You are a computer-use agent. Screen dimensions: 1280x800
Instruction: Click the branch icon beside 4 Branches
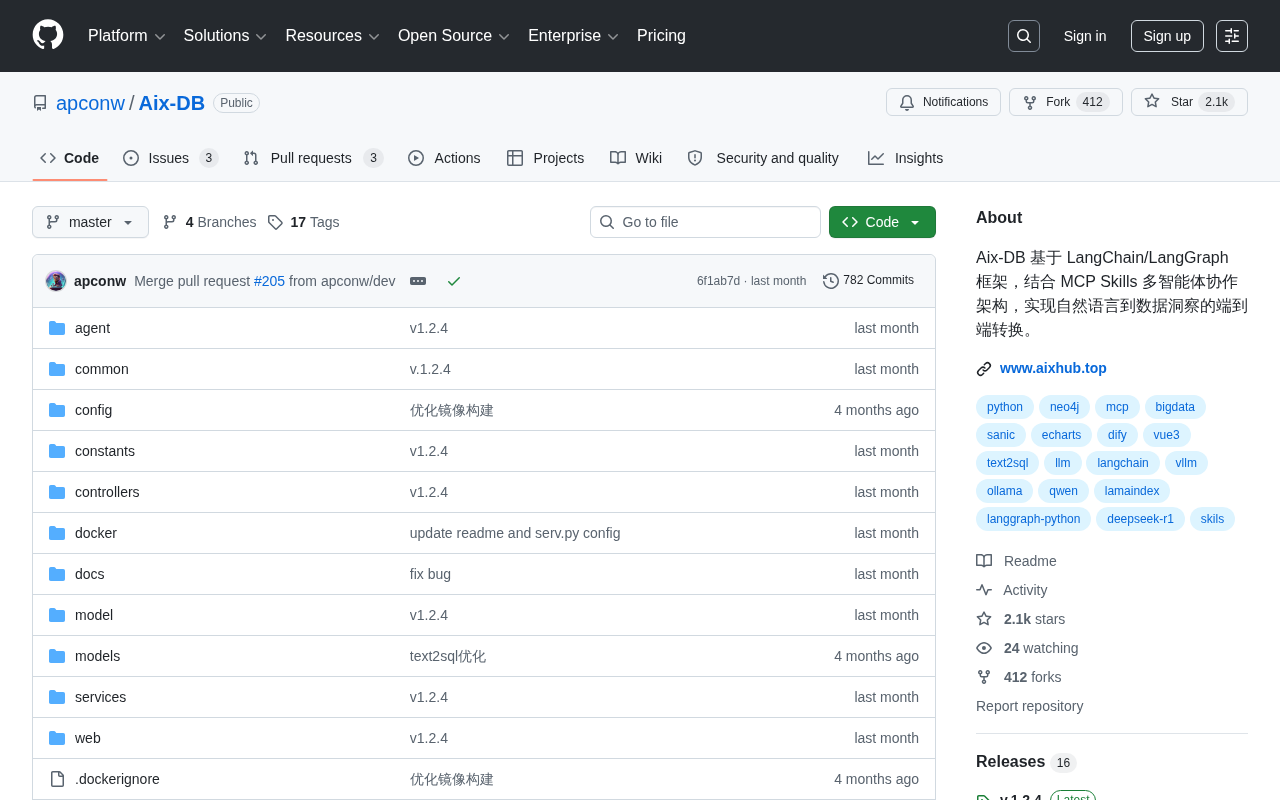click(x=170, y=222)
